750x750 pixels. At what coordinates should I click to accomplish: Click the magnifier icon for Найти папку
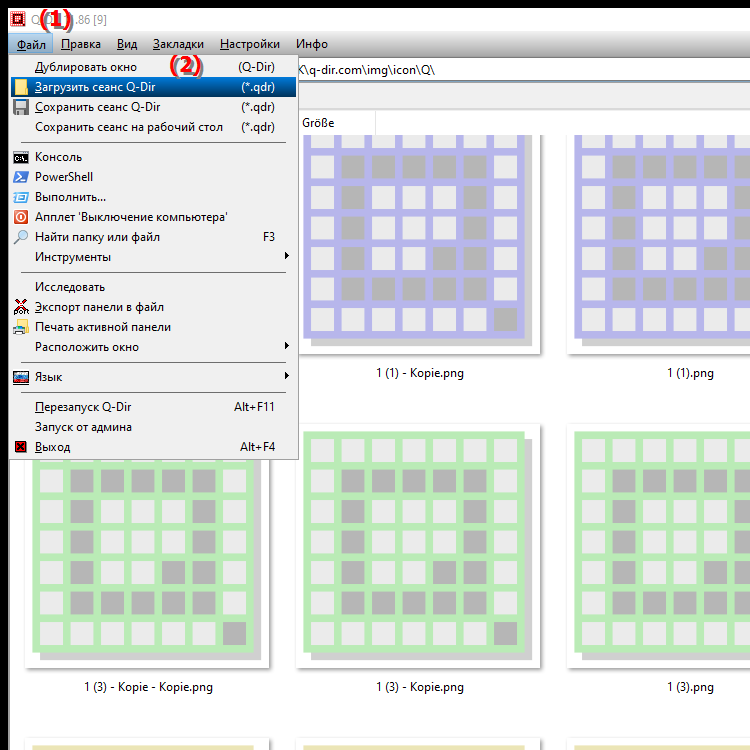pos(21,237)
